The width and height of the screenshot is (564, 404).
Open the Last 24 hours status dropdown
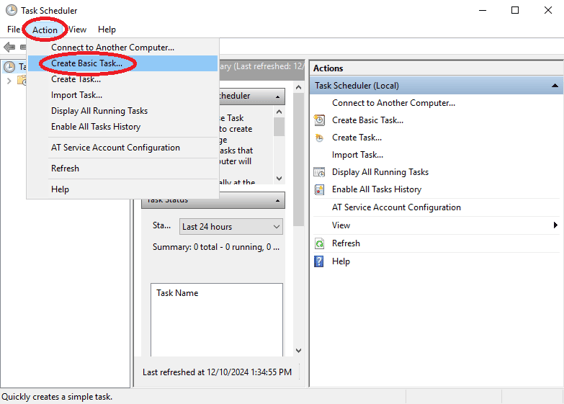click(231, 227)
